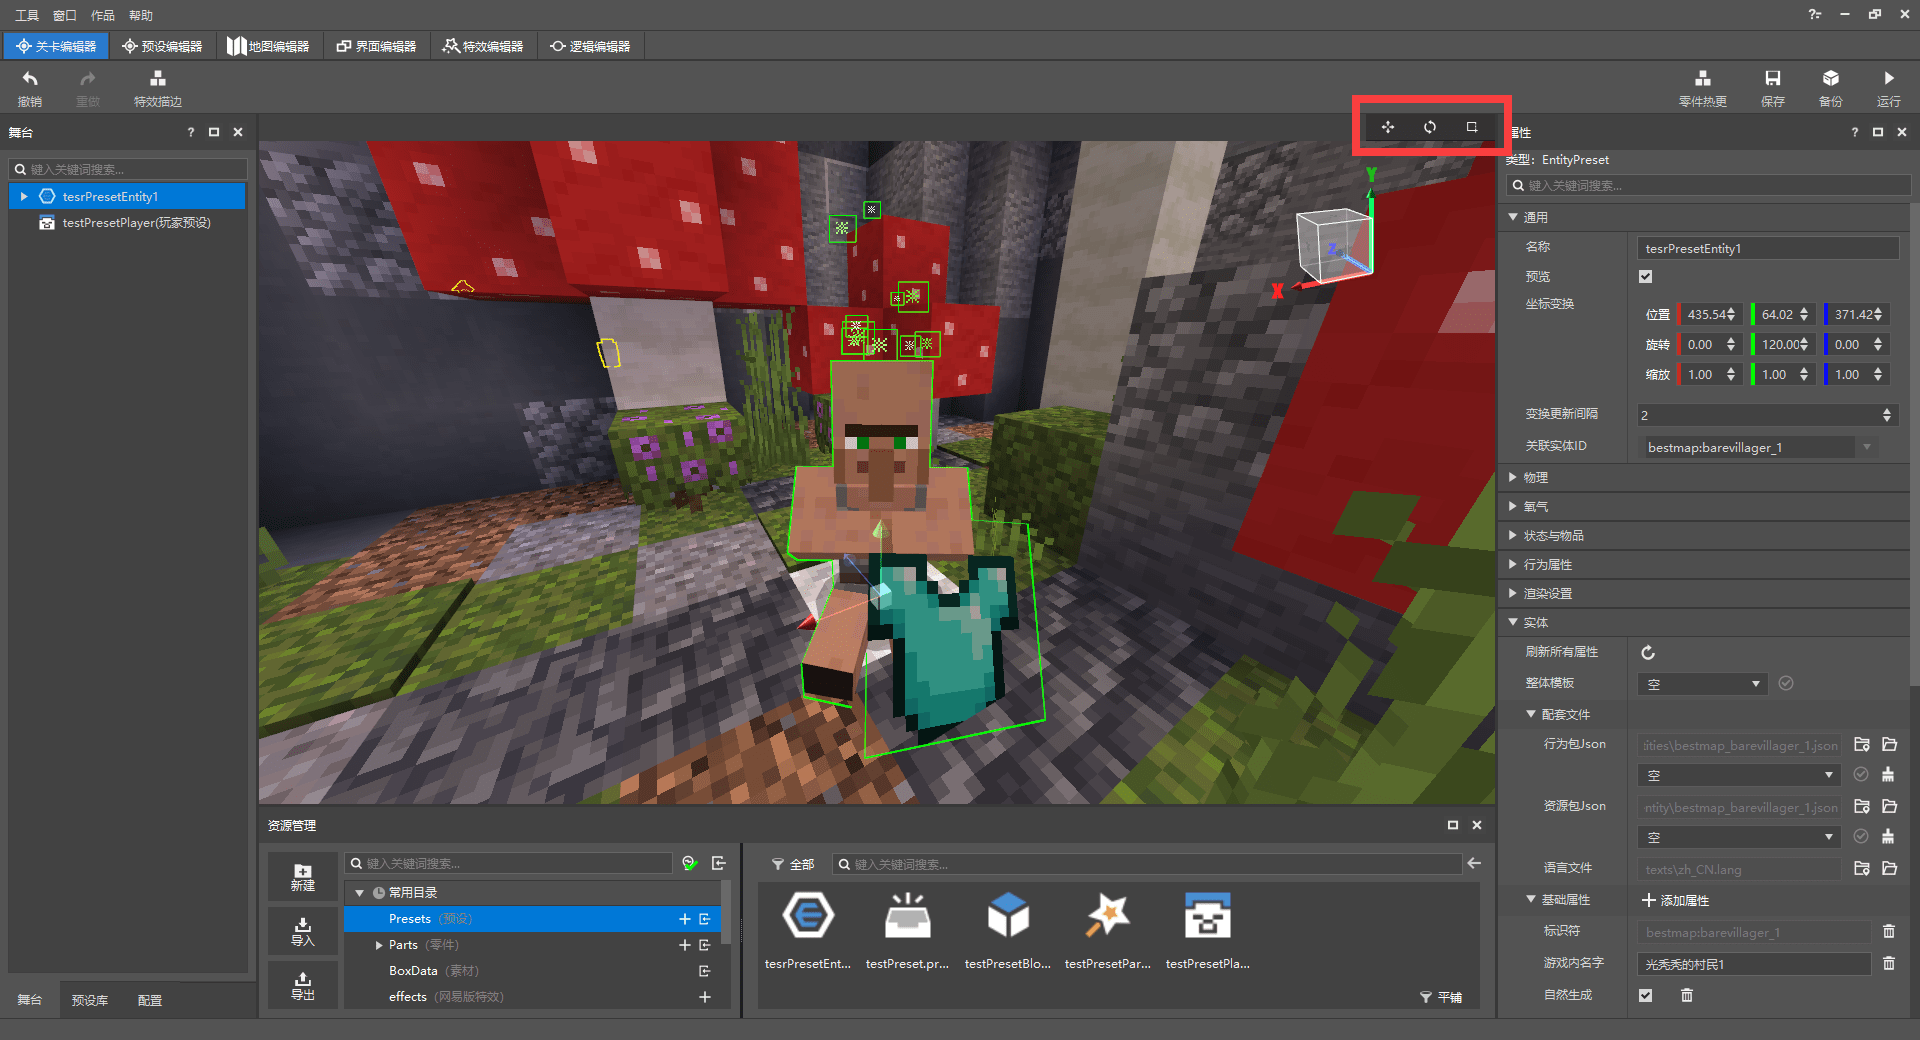Screen dimensions: 1920x1040
Task: Collapse the 常用目录 tree
Action: click(x=360, y=893)
